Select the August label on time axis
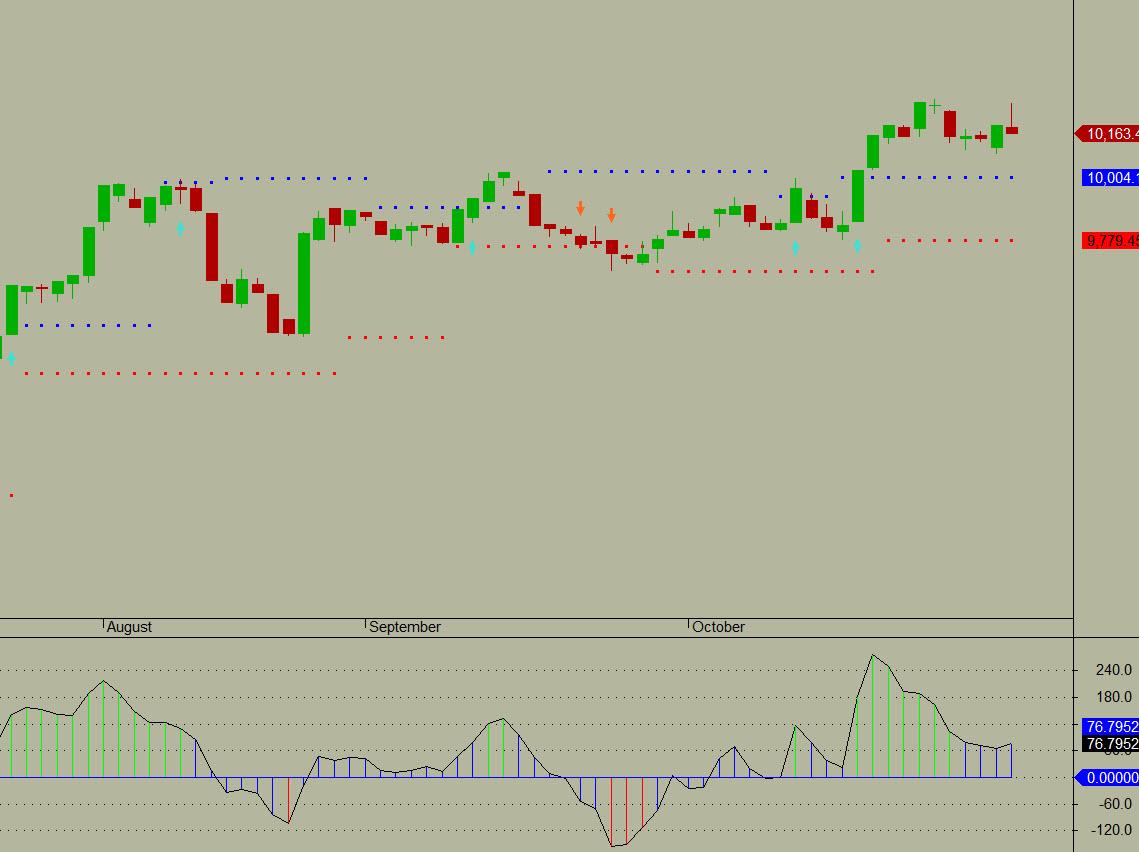The height and width of the screenshot is (852, 1139). [x=129, y=627]
